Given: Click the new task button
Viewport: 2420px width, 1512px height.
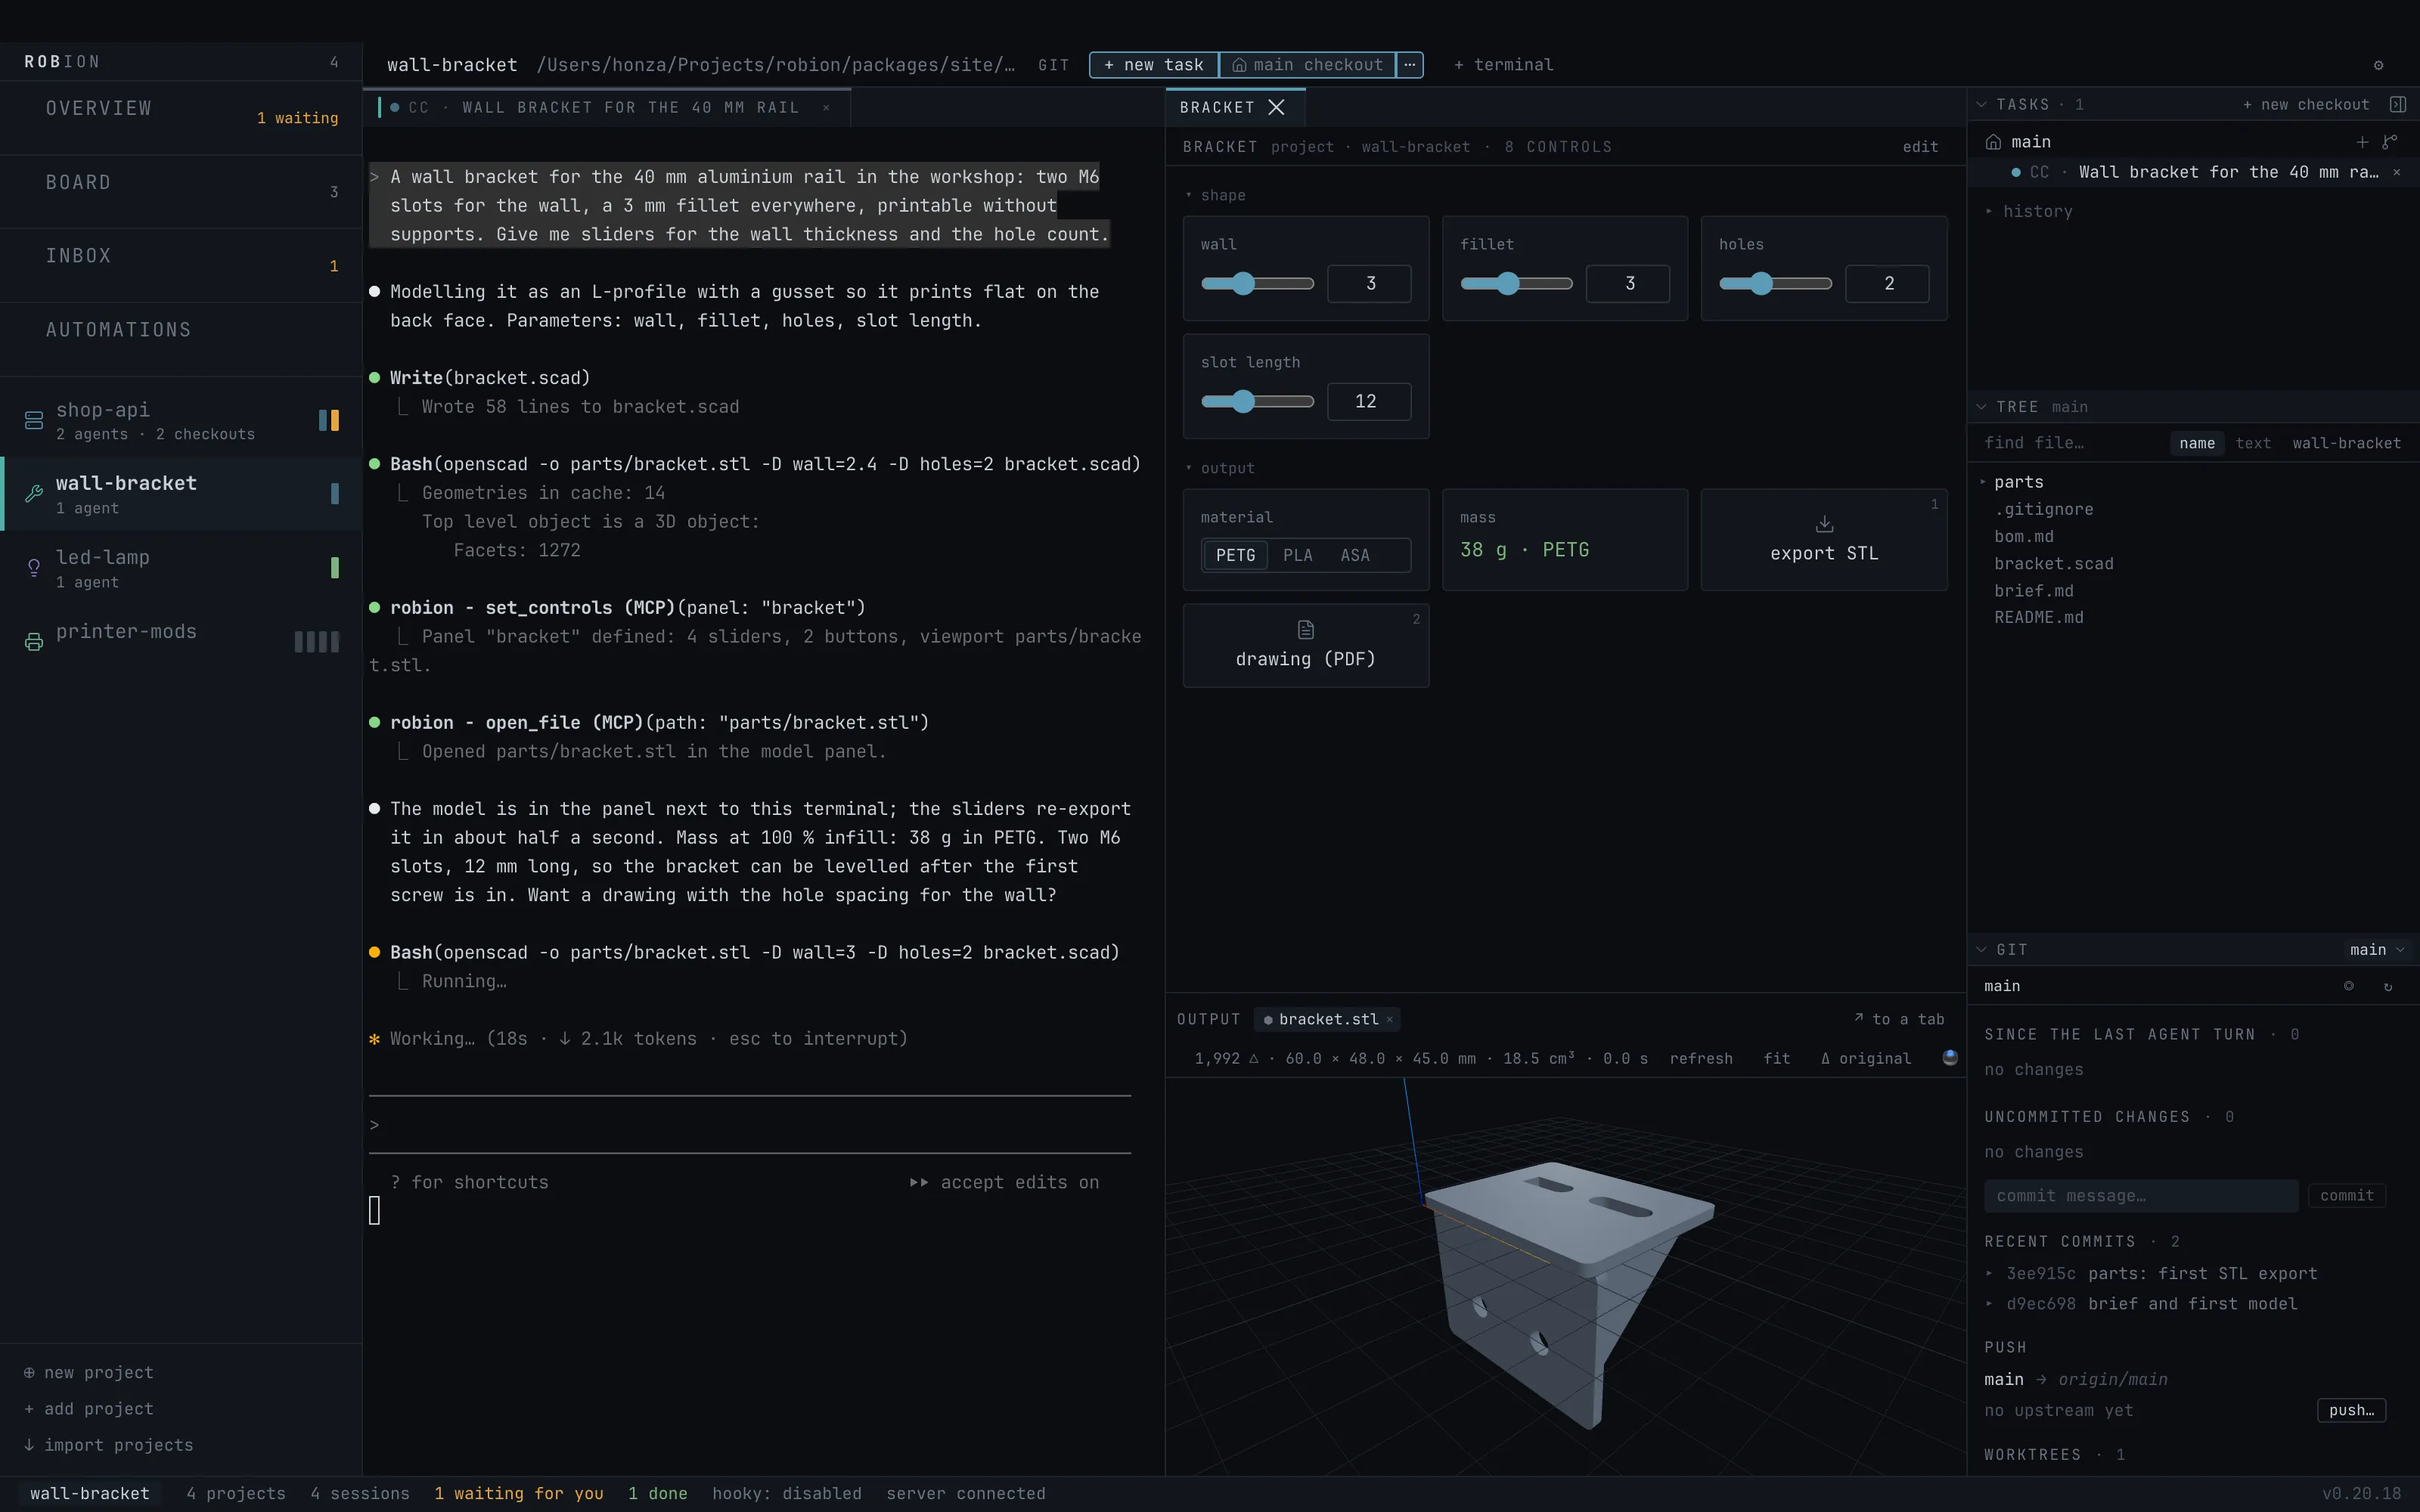Looking at the screenshot, I should pos(1154,65).
